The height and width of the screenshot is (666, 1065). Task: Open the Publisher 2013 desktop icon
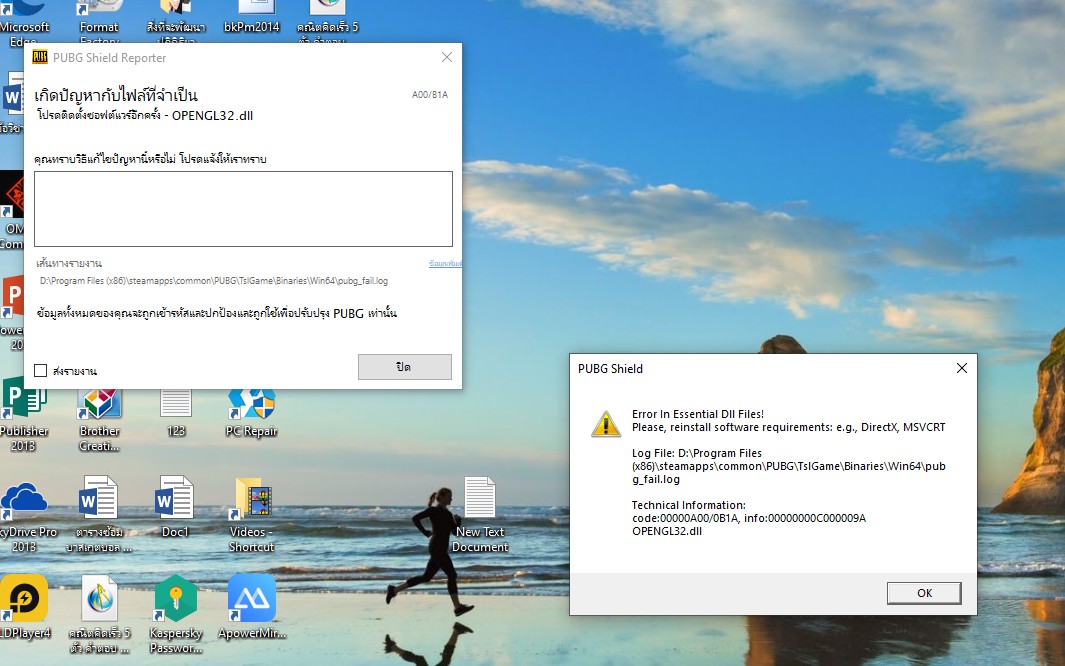click(x=23, y=414)
